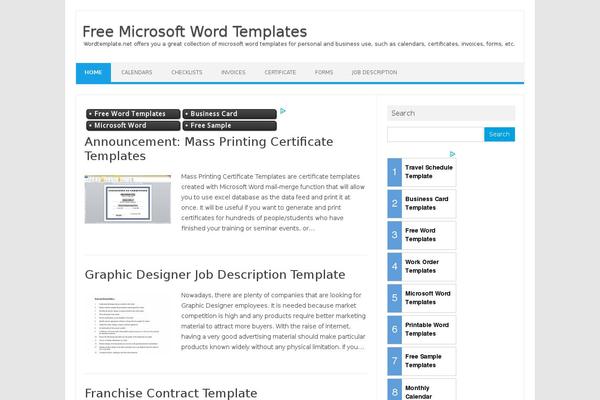Open the Microsoft Word Templates sidebar ad

pos(422,298)
